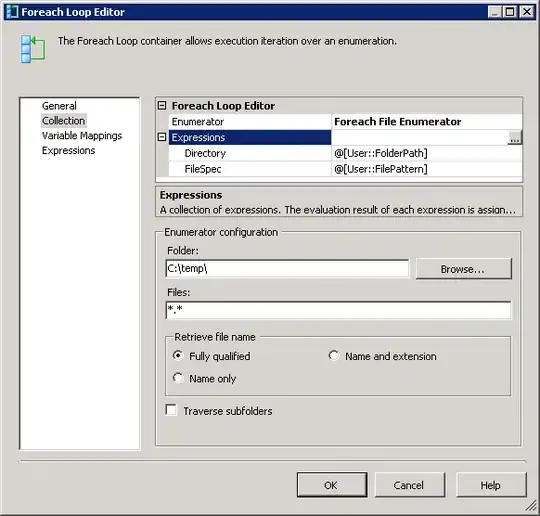Open the Enumerator value dropdown
Image resolution: width=540 pixels, height=516 pixels.
pyautogui.click(x=427, y=122)
